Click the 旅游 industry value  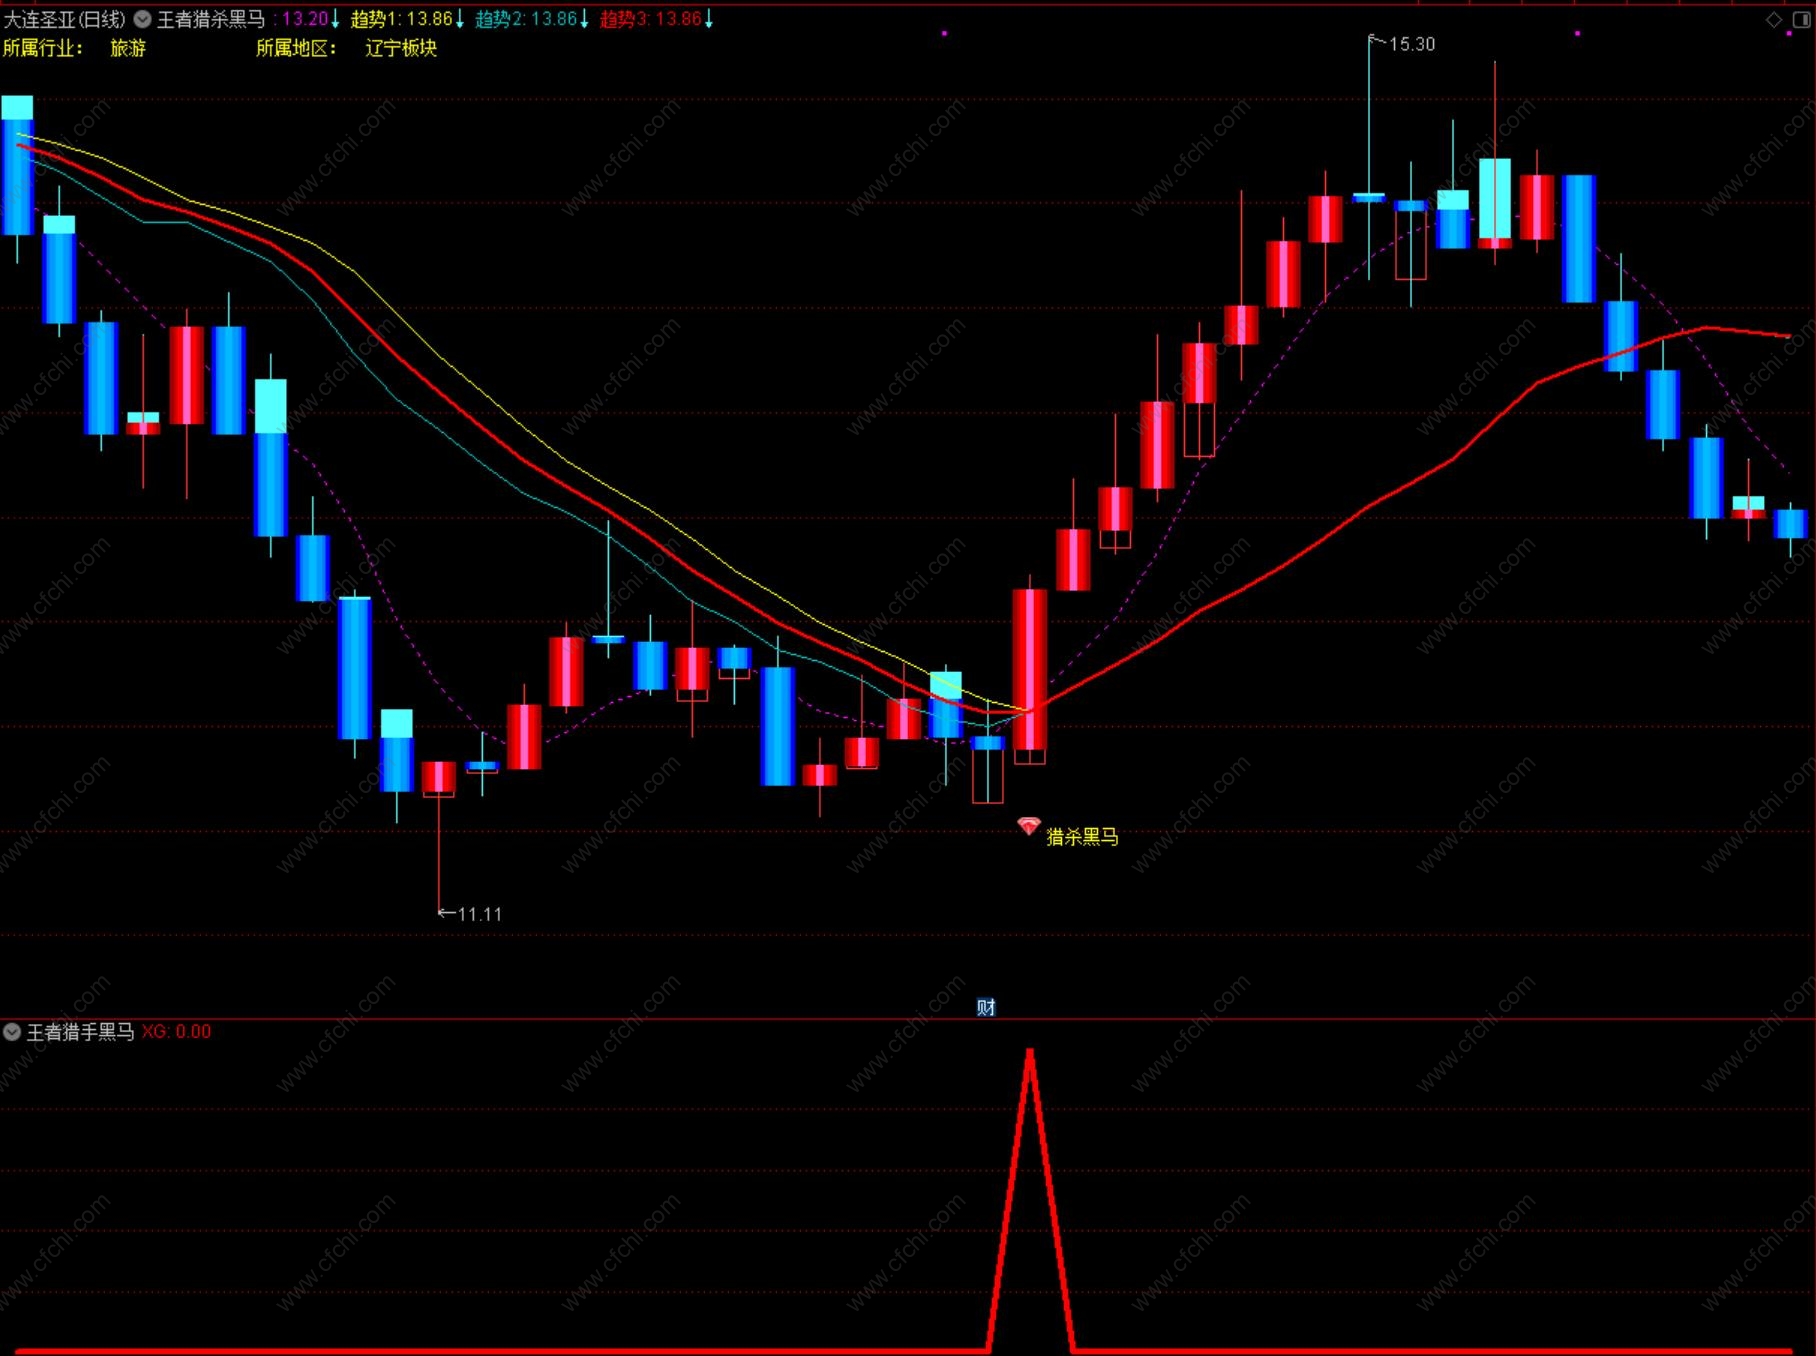coord(128,48)
